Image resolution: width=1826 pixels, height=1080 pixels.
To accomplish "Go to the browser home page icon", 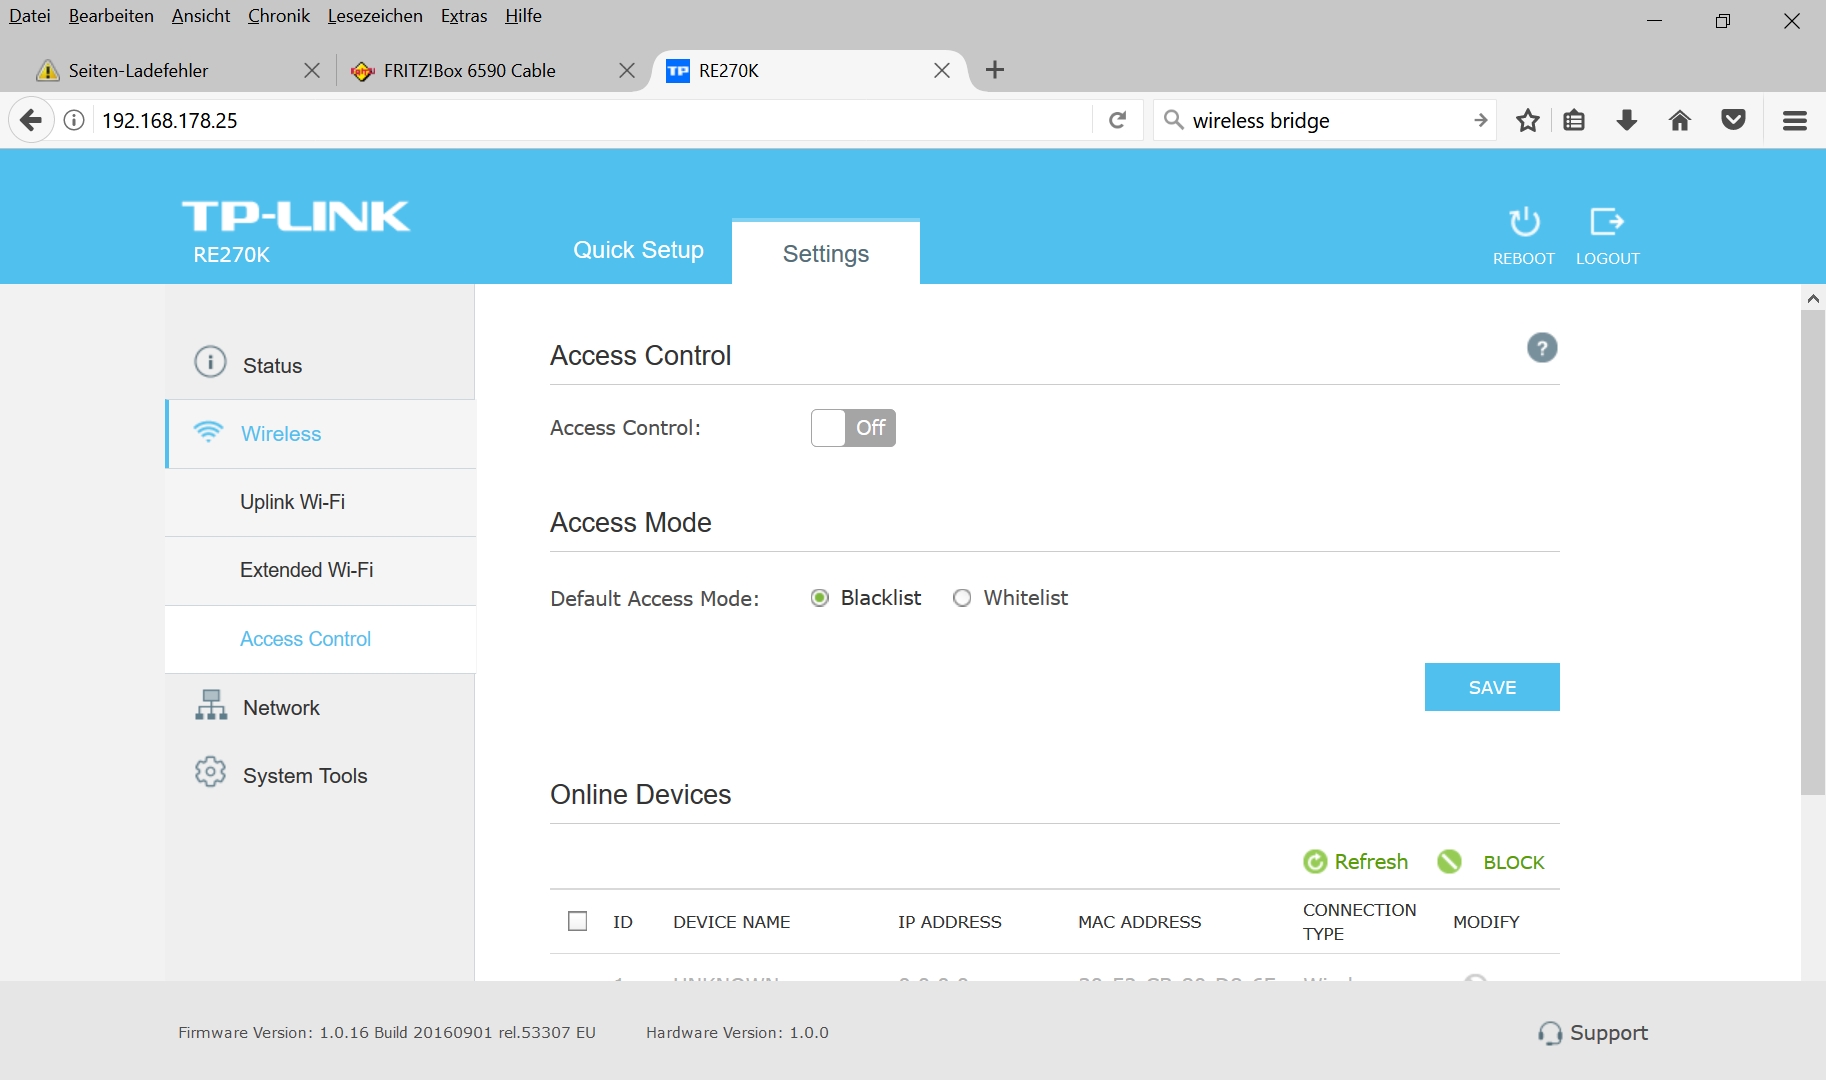I will (1680, 121).
